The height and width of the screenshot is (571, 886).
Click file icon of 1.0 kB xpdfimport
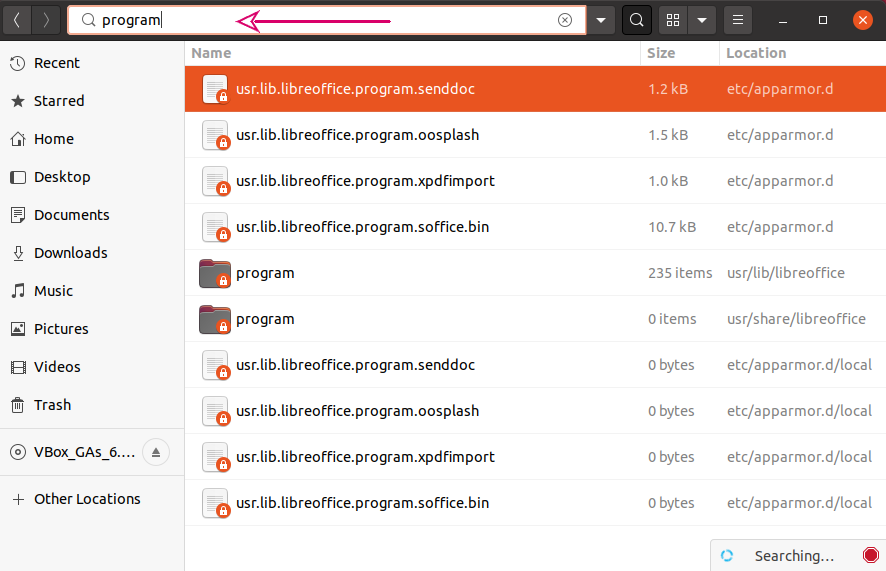click(215, 181)
